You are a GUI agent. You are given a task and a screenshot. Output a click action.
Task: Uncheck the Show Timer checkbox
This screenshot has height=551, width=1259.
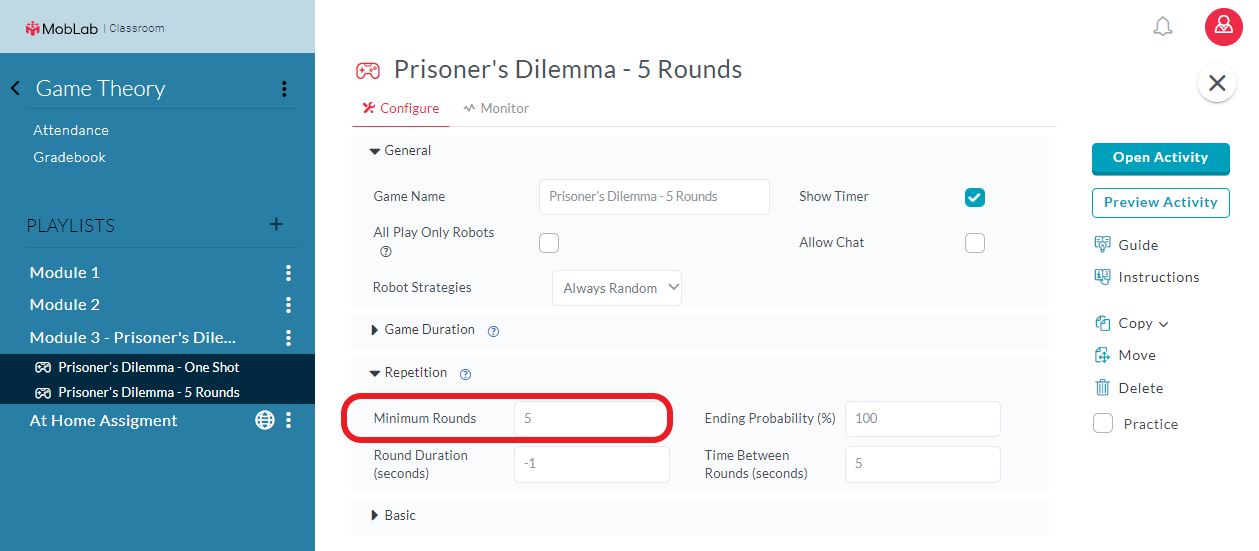[975, 197]
